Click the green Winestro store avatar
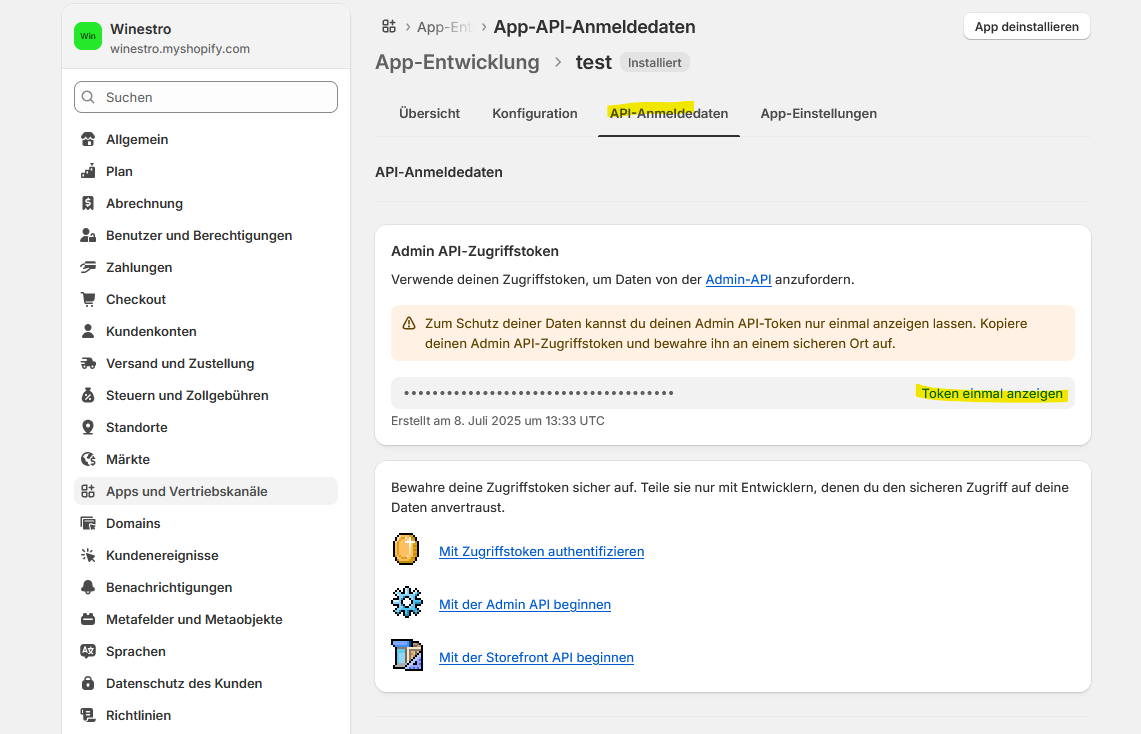This screenshot has height=734, width=1141. [88, 37]
